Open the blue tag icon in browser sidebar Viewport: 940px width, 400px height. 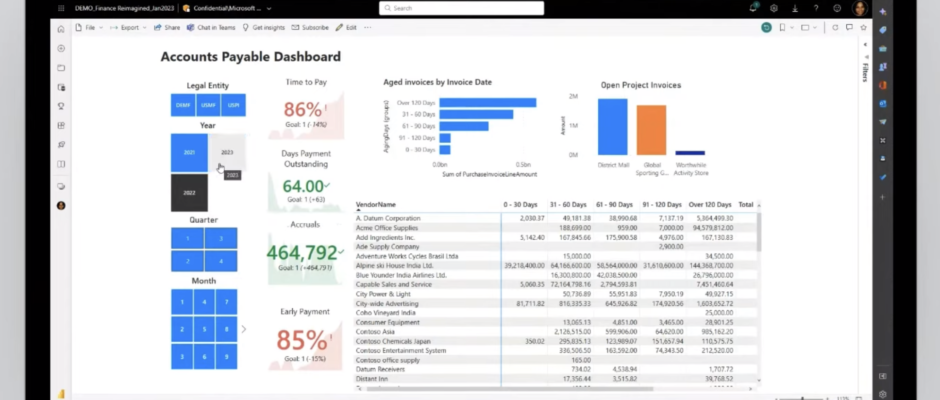tap(882, 30)
